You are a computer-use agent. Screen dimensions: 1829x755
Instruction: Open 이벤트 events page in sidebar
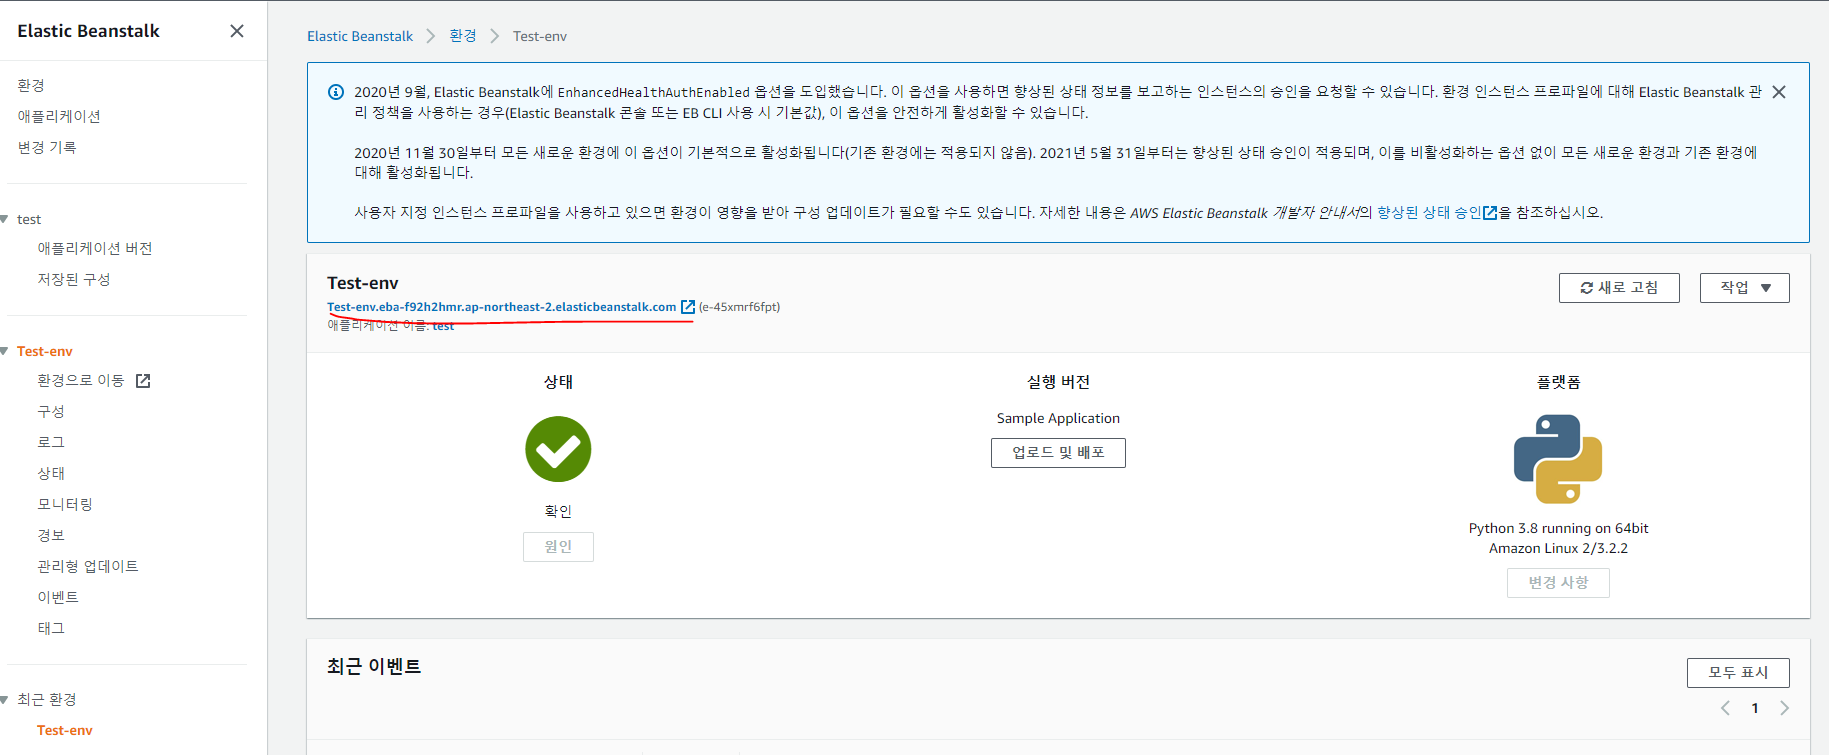coord(58,597)
